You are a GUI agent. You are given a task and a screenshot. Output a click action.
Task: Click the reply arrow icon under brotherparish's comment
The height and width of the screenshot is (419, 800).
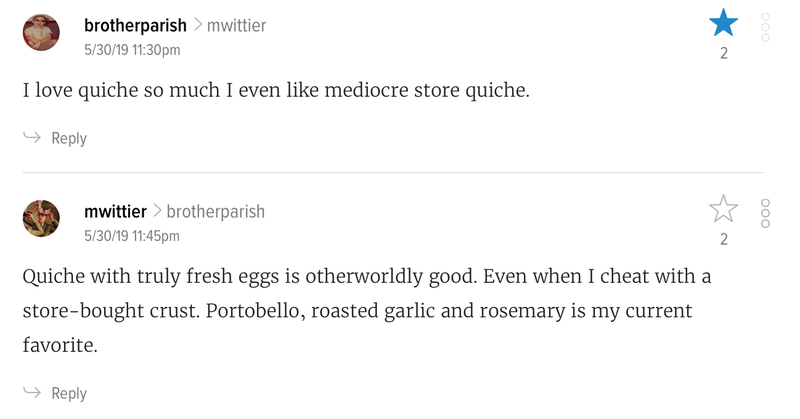32,137
